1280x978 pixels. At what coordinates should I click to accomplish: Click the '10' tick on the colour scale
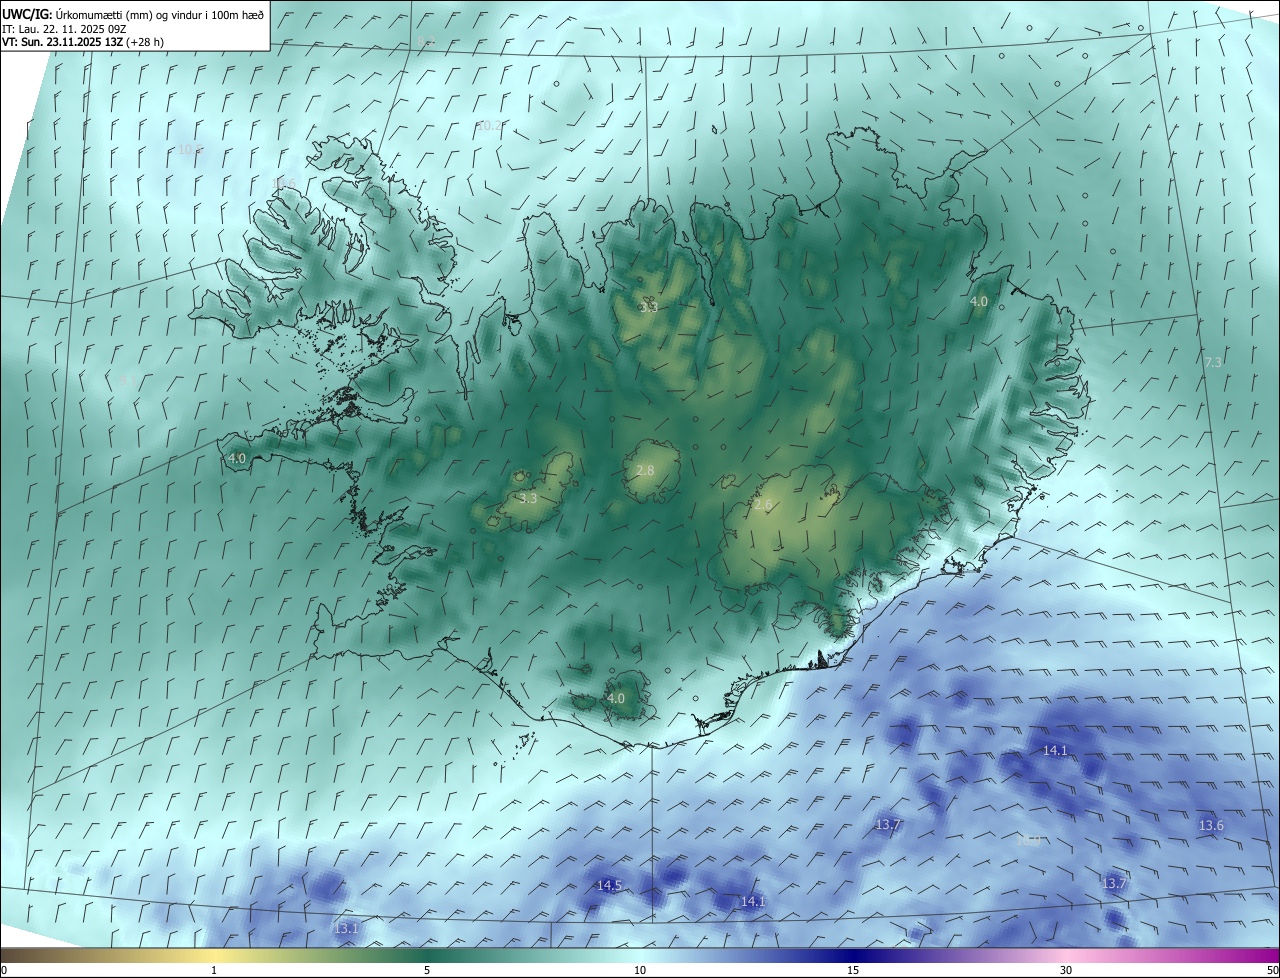click(640, 970)
